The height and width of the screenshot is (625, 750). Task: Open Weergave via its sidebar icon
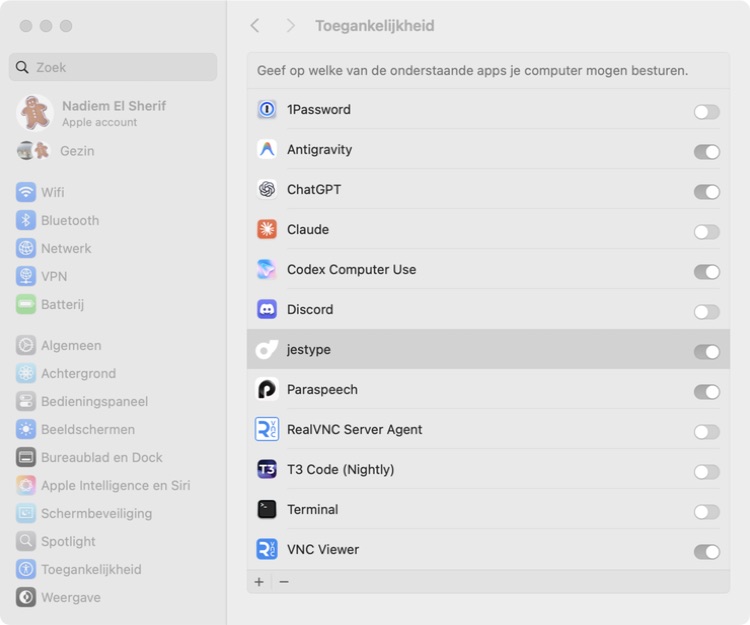(x=26, y=597)
